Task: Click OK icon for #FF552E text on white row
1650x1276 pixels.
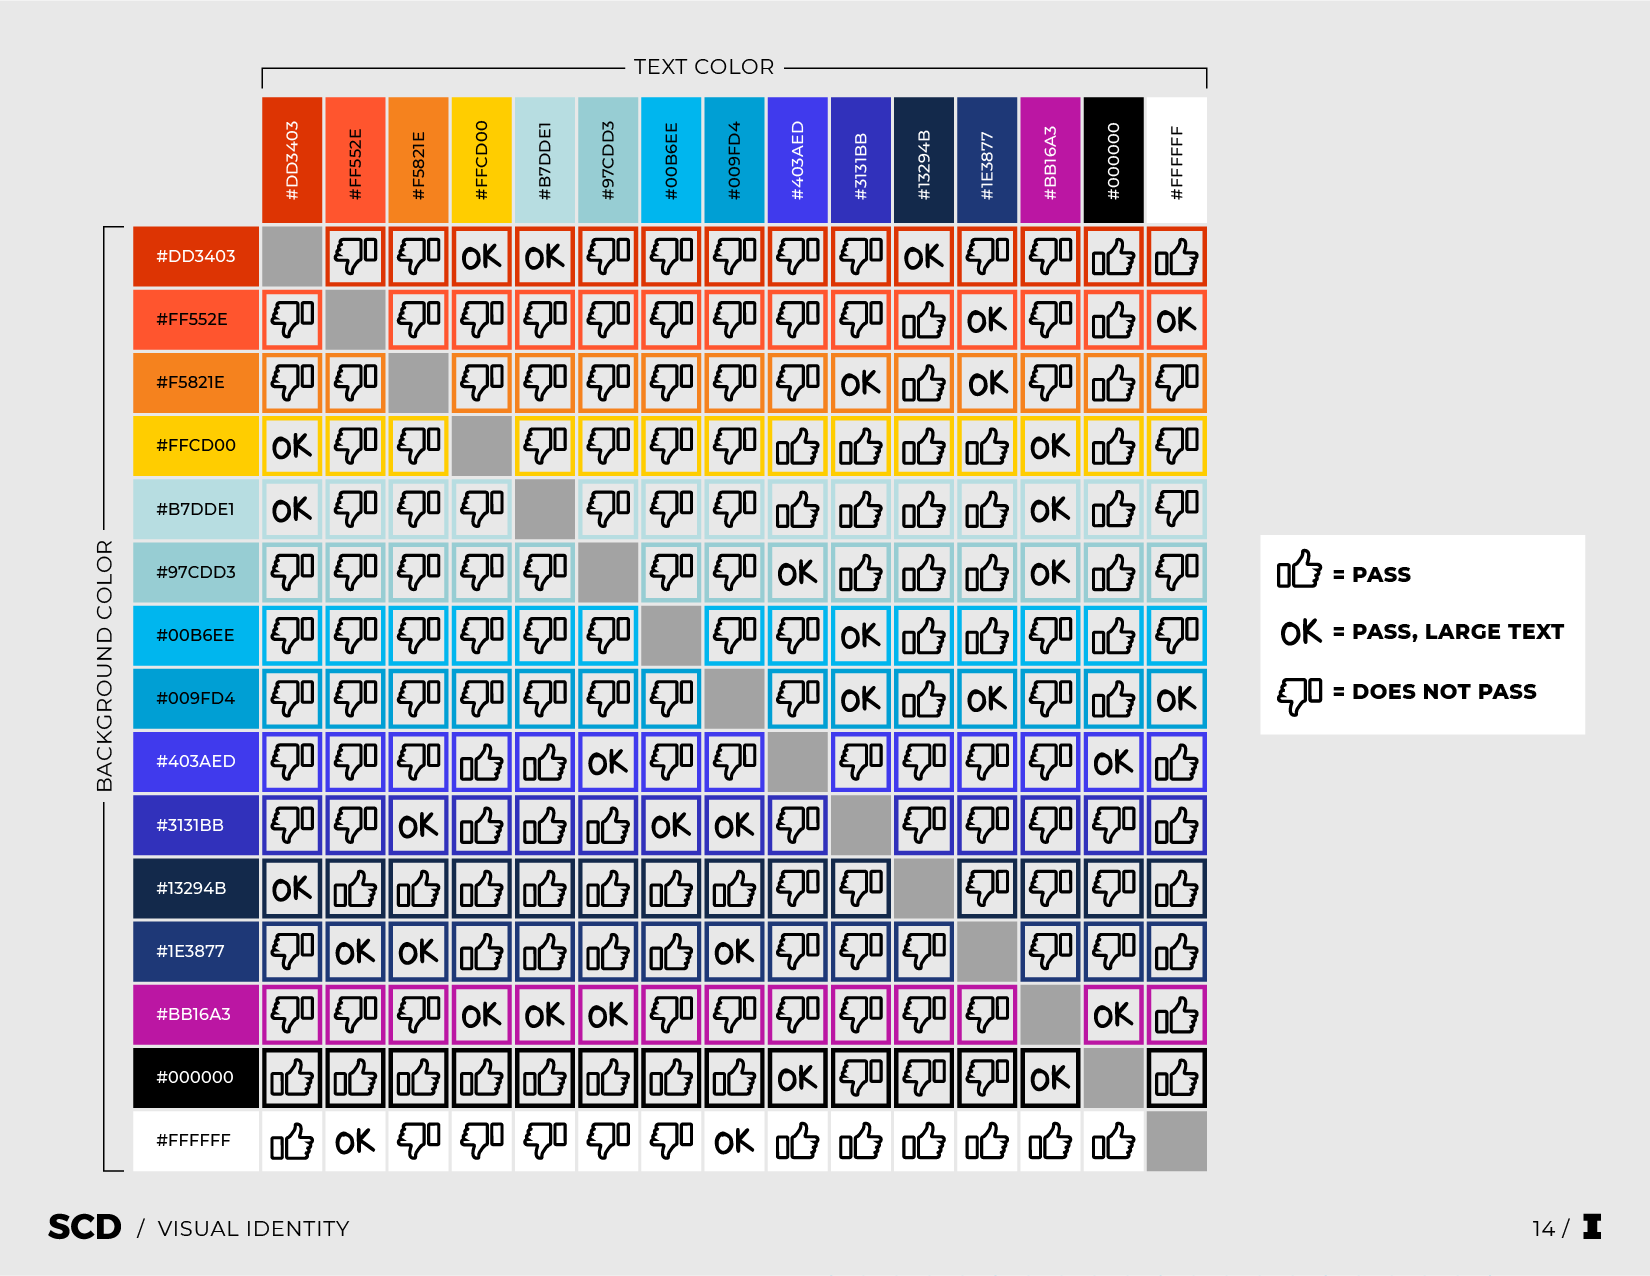Action: 355,1141
